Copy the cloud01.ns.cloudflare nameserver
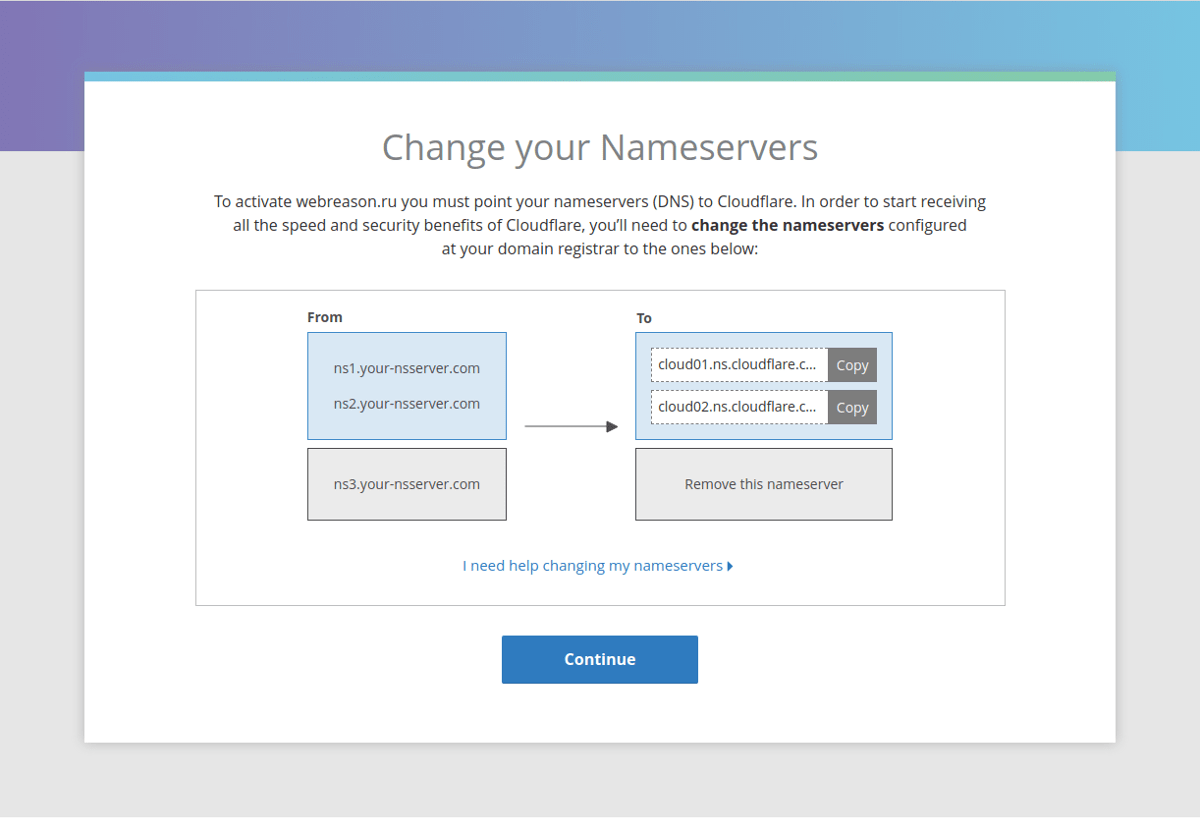1200x820 pixels. 852,365
